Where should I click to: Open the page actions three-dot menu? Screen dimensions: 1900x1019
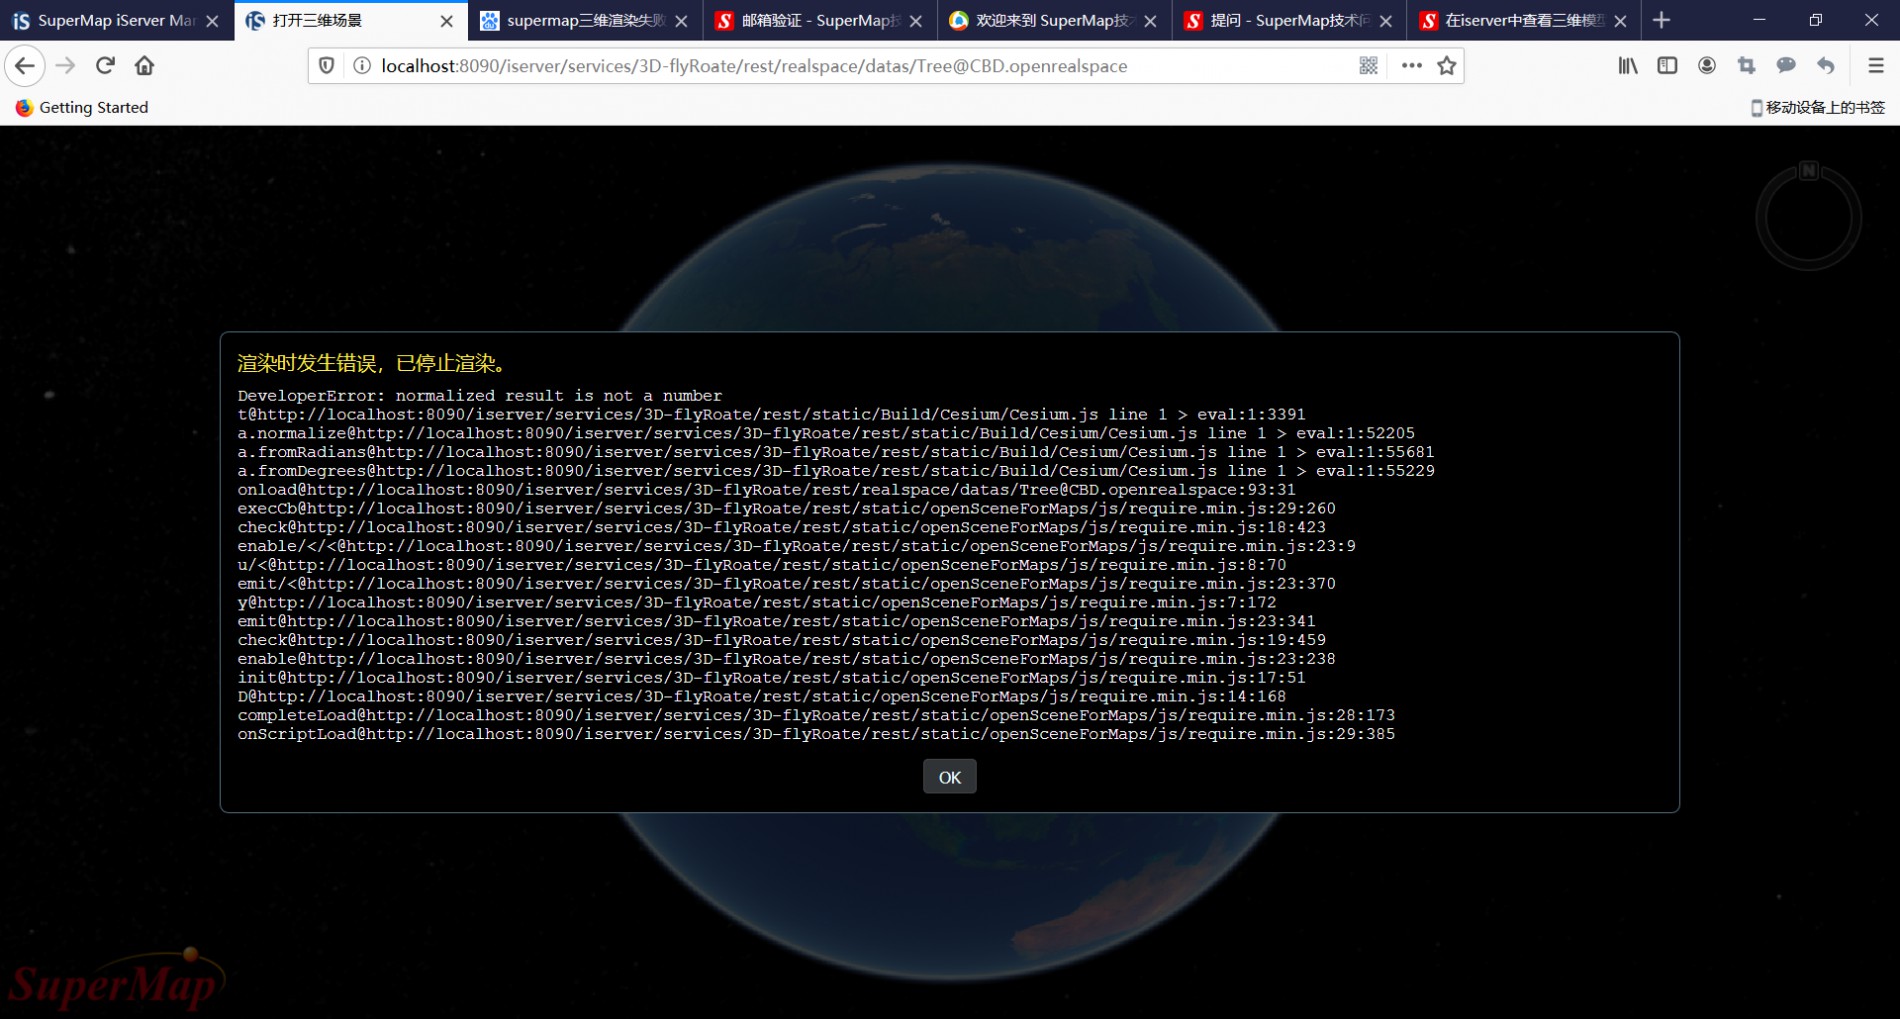1411,66
